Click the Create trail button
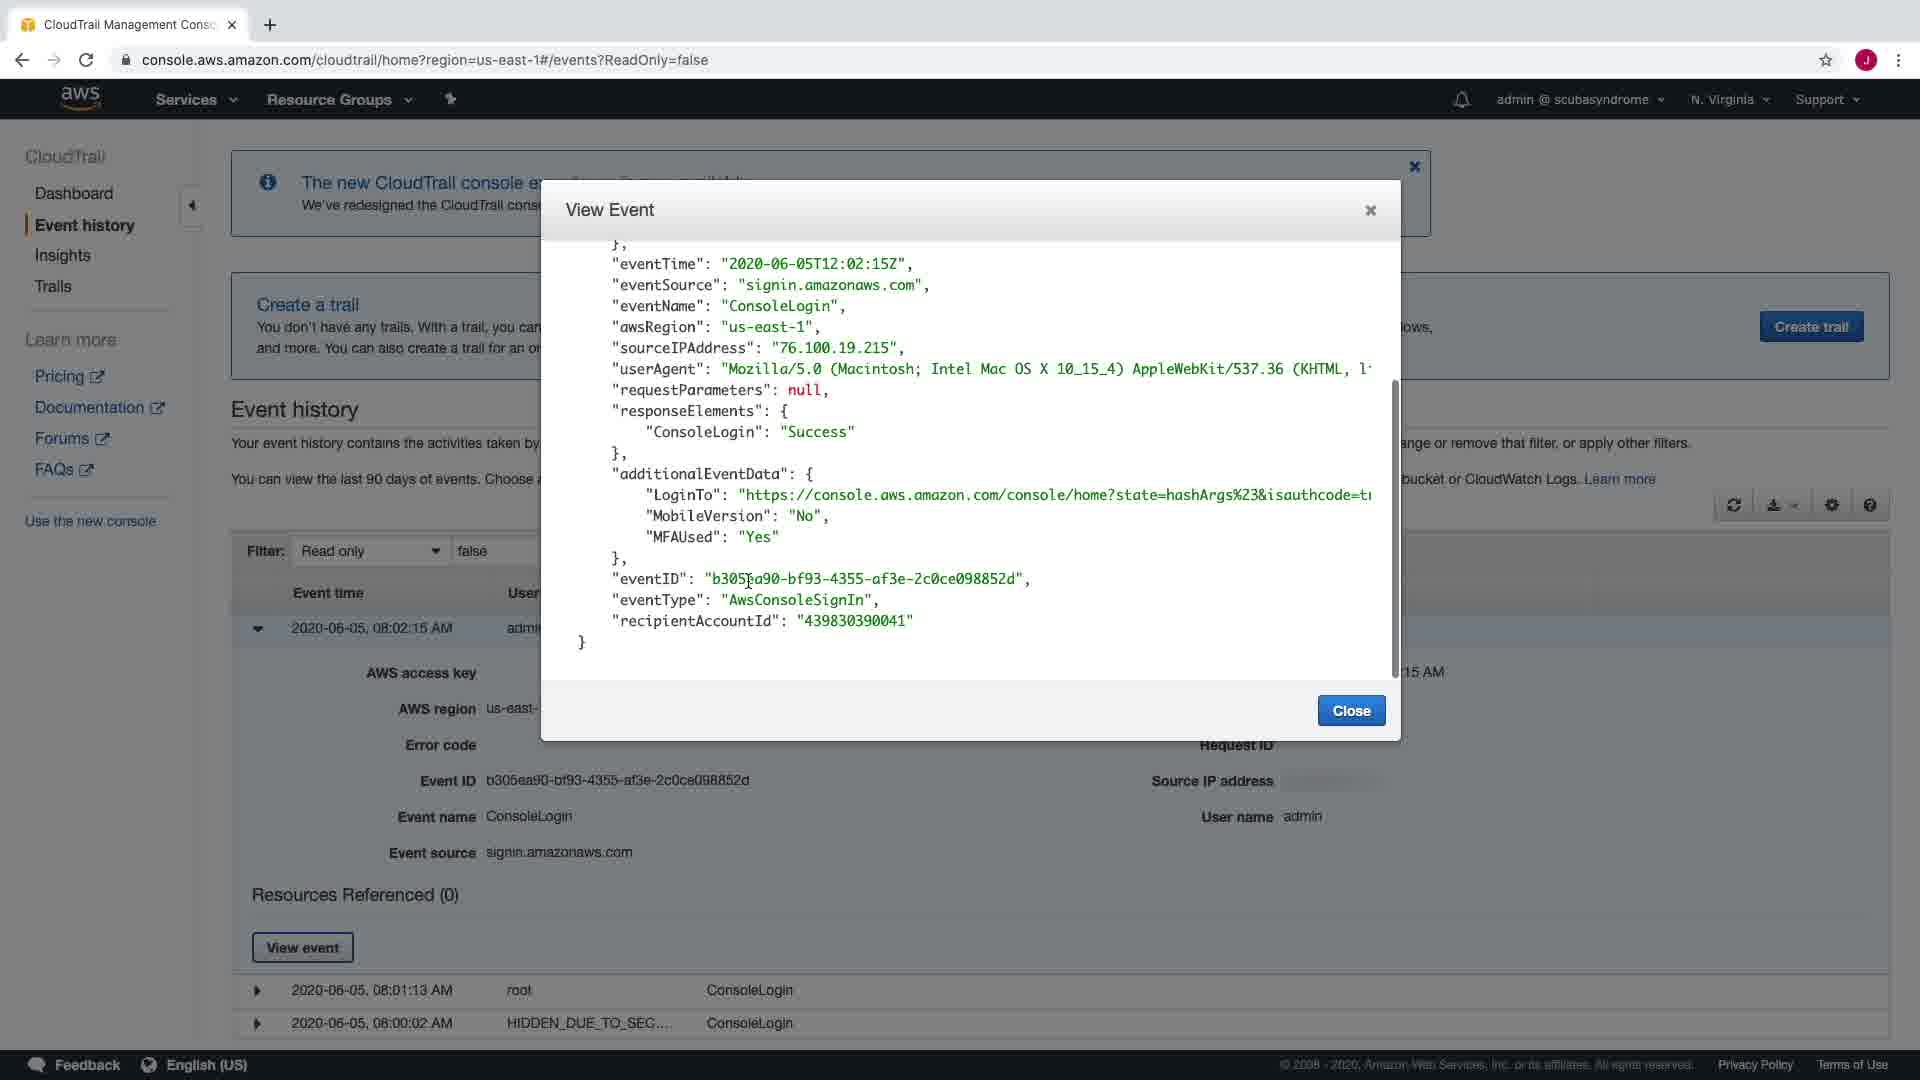Viewport: 1920px width, 1080px height. [1811, 327]
